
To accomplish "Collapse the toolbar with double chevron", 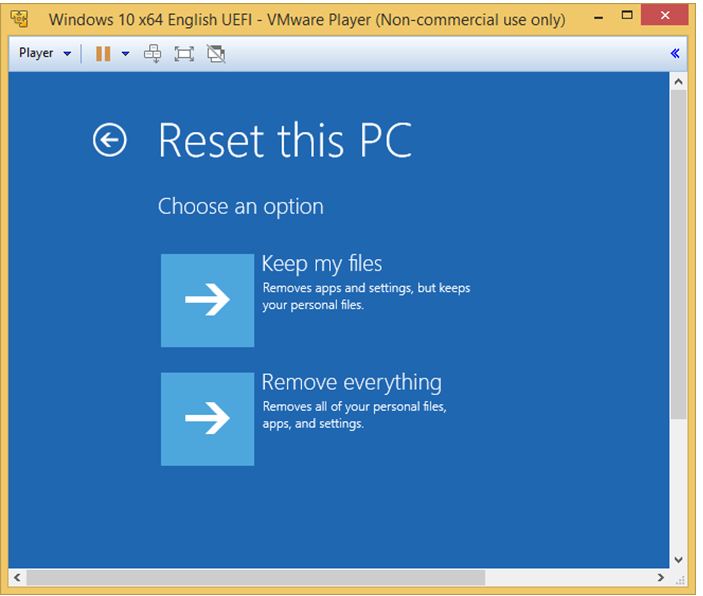I will click(x=675, y=53).
